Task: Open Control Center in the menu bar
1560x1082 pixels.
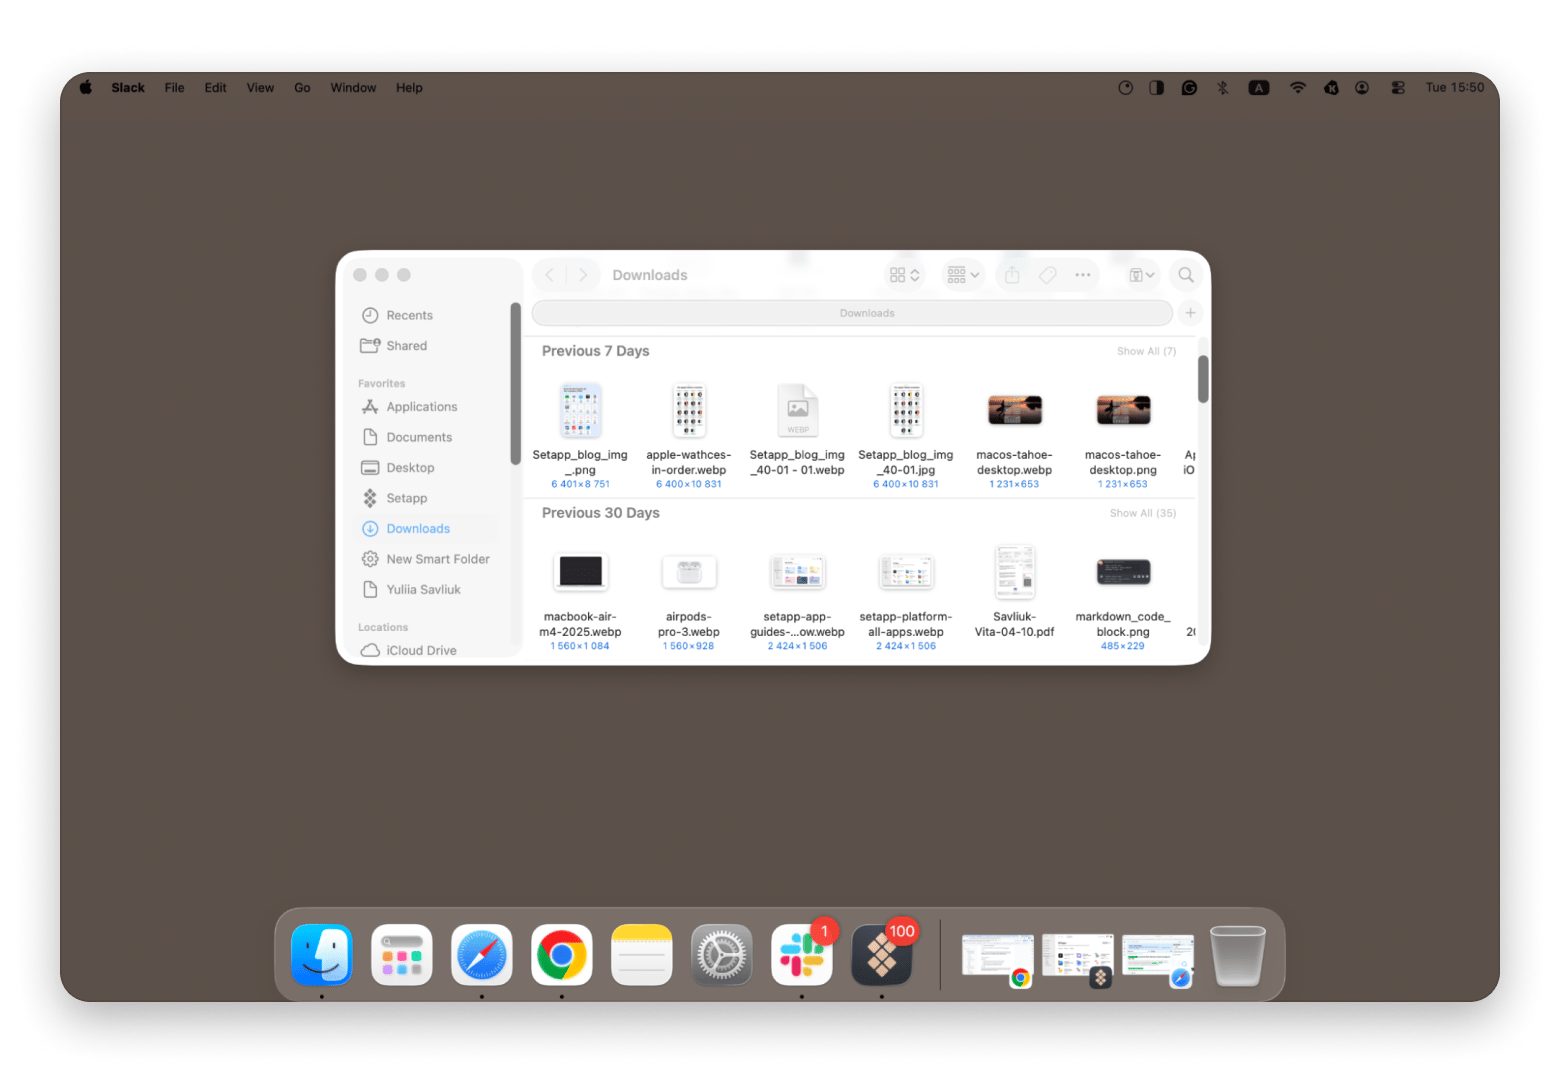Action: pyautogui.click(x=1397, y=88)
